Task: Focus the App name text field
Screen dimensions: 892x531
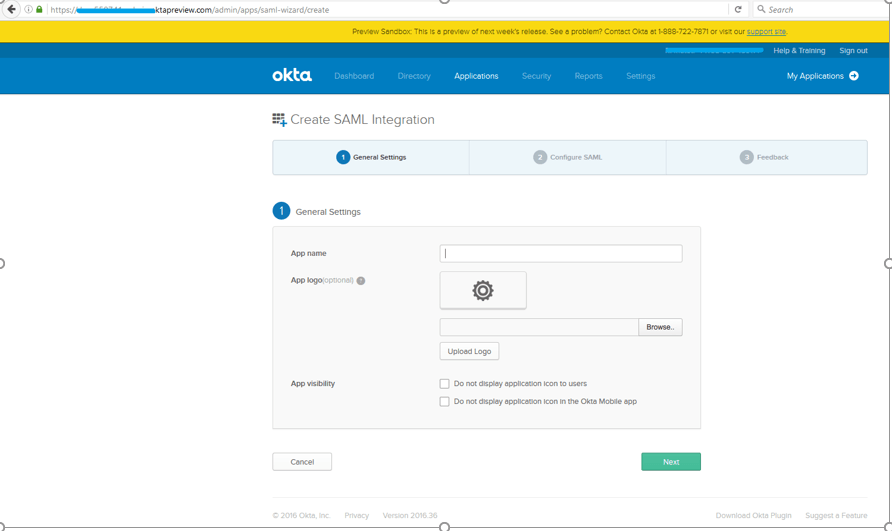Action: click(561, 253)
